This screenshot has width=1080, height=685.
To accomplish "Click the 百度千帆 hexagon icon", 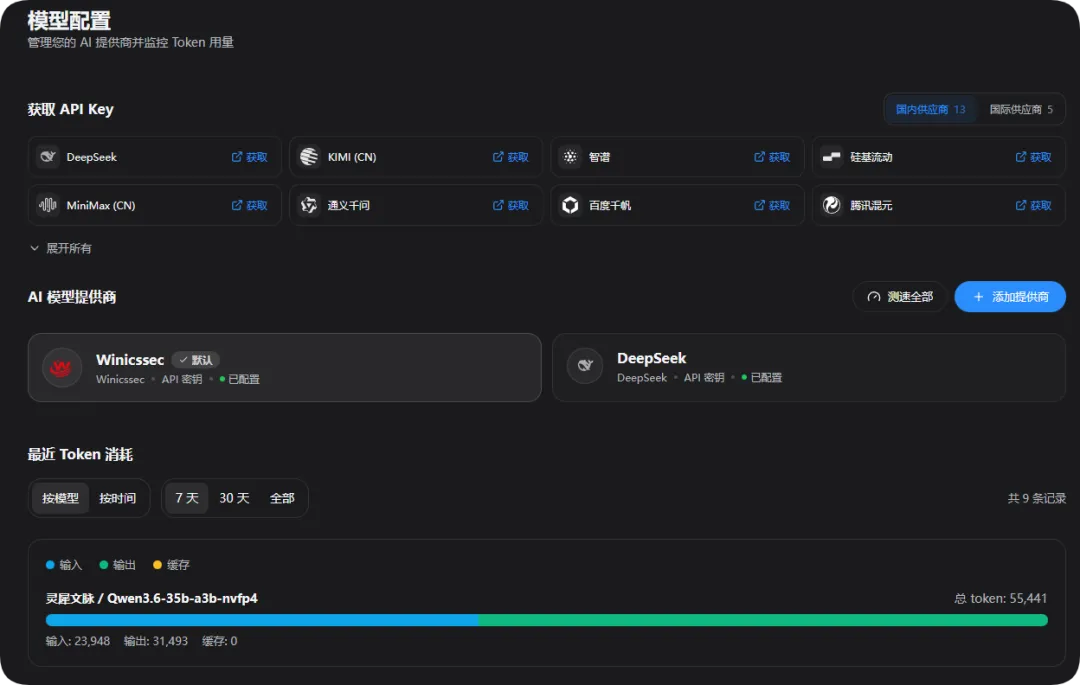I will tap(570, 205).
